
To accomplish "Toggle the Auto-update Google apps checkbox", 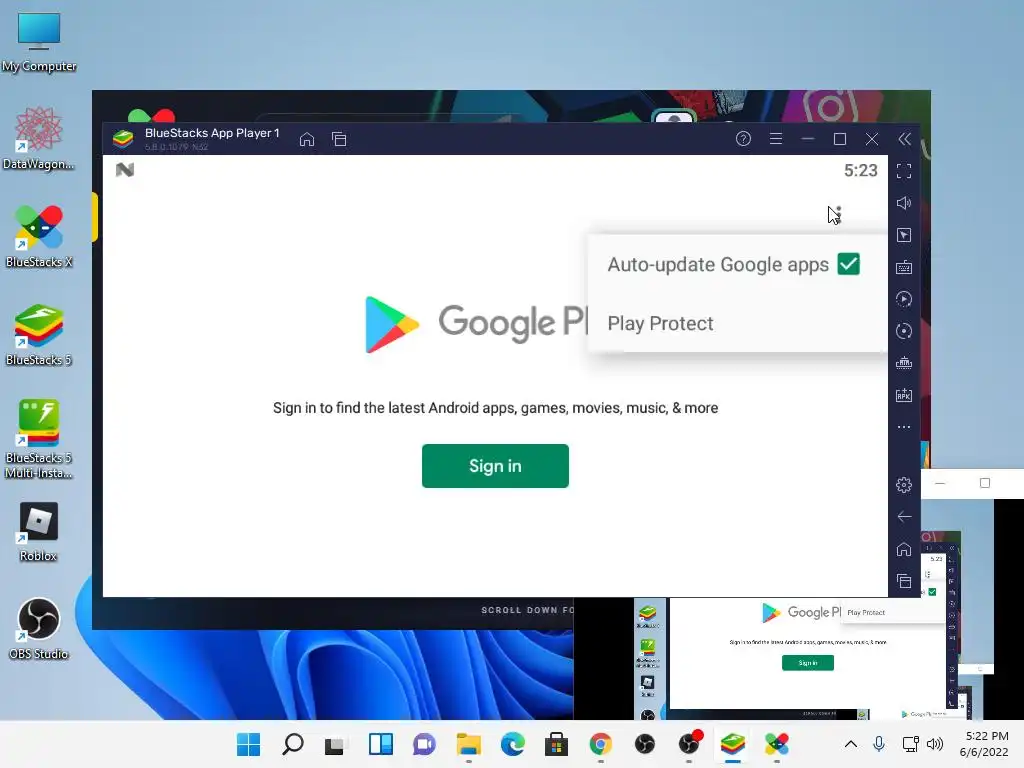I will pyautogui.click(x=848, y=264).
